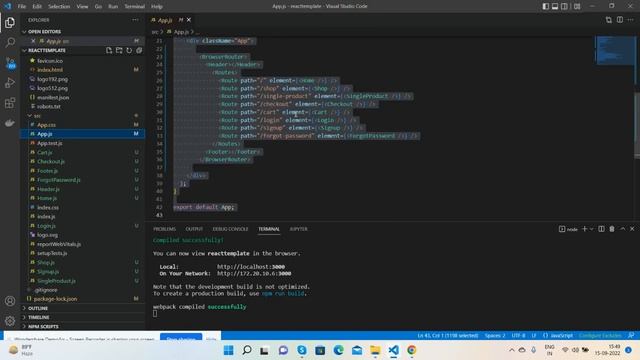Open the Customize Layout icon
This screenshot has width=640, height=360.
tap(577, 6)
